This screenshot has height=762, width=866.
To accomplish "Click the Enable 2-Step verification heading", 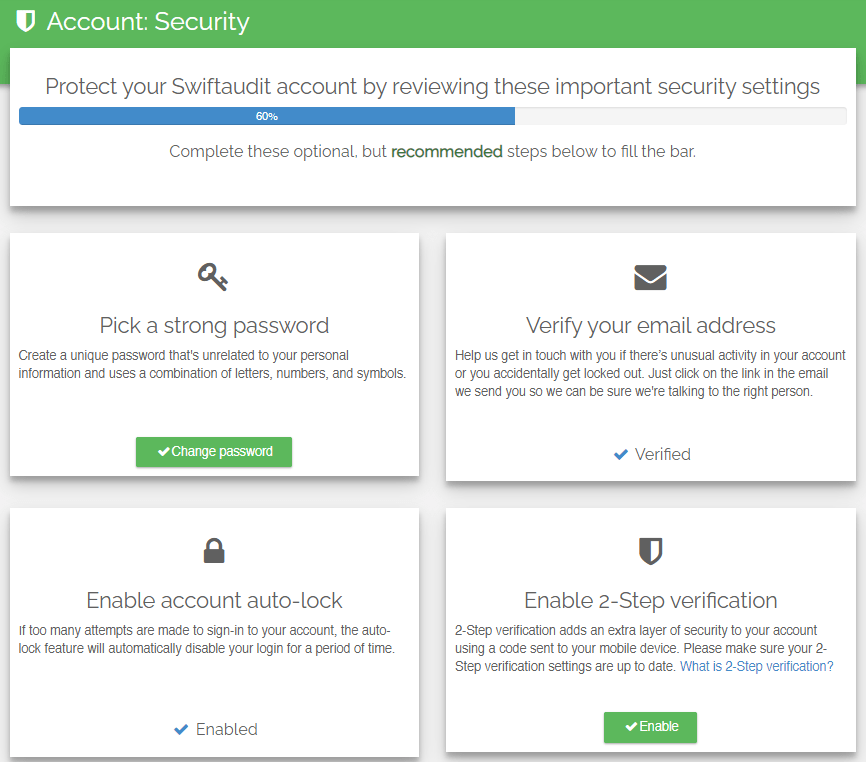I will pos(650,600).
